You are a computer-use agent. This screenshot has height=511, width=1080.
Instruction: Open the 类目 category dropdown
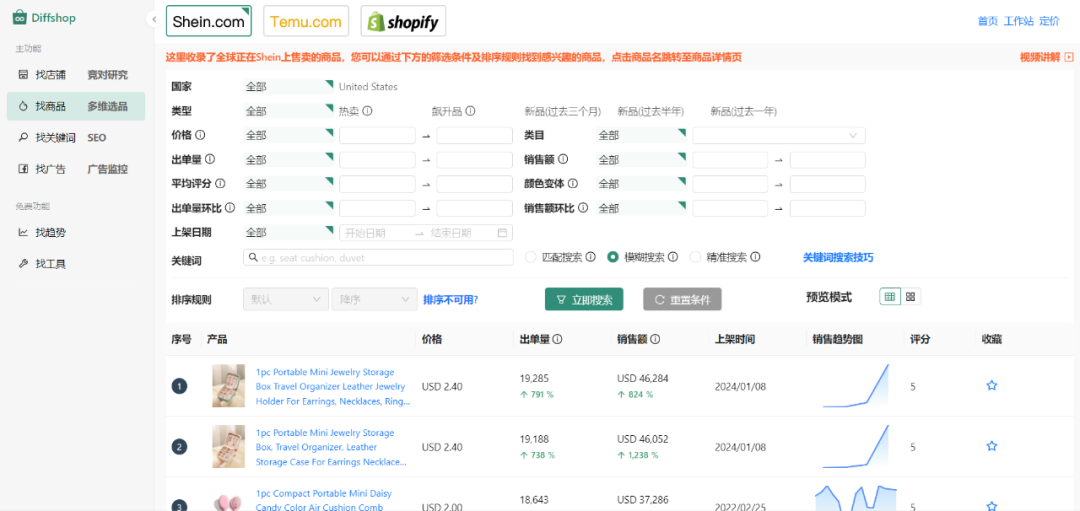coord(779,136)
